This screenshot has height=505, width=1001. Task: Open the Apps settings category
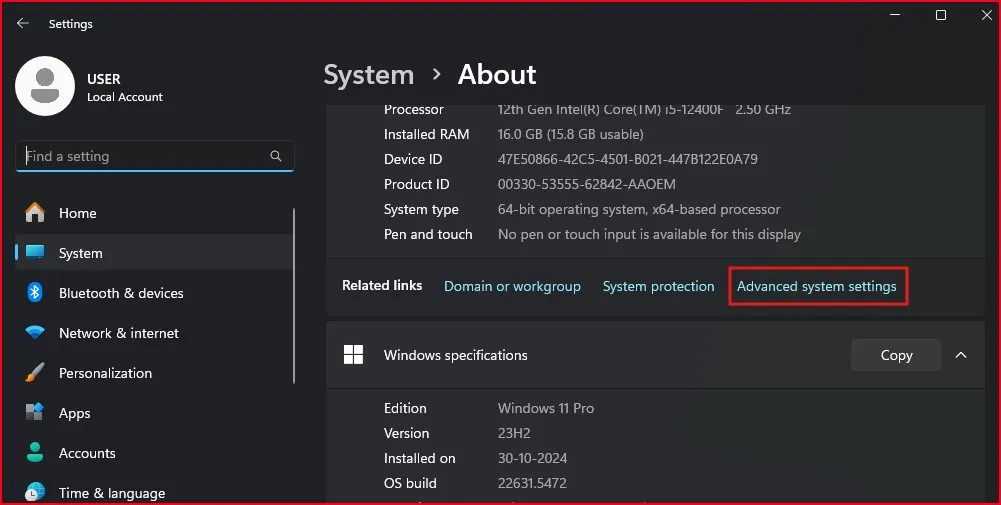[153, 413]
